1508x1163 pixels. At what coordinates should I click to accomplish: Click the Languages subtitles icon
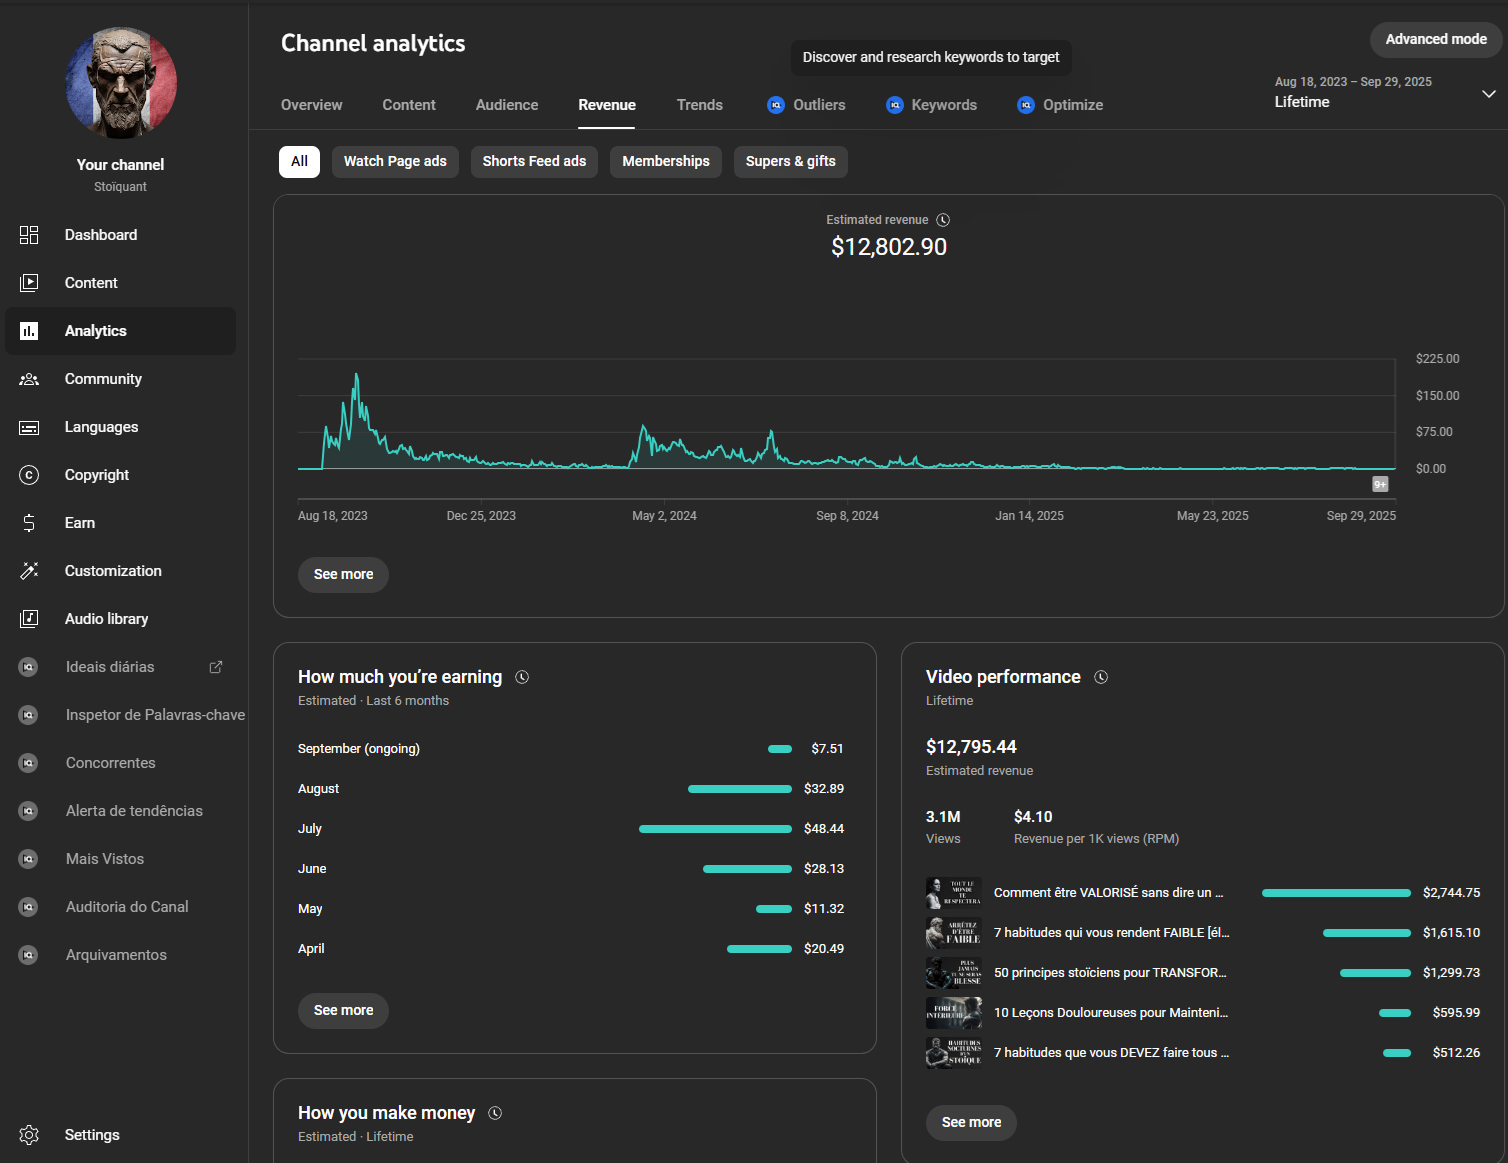coord(29,427)
